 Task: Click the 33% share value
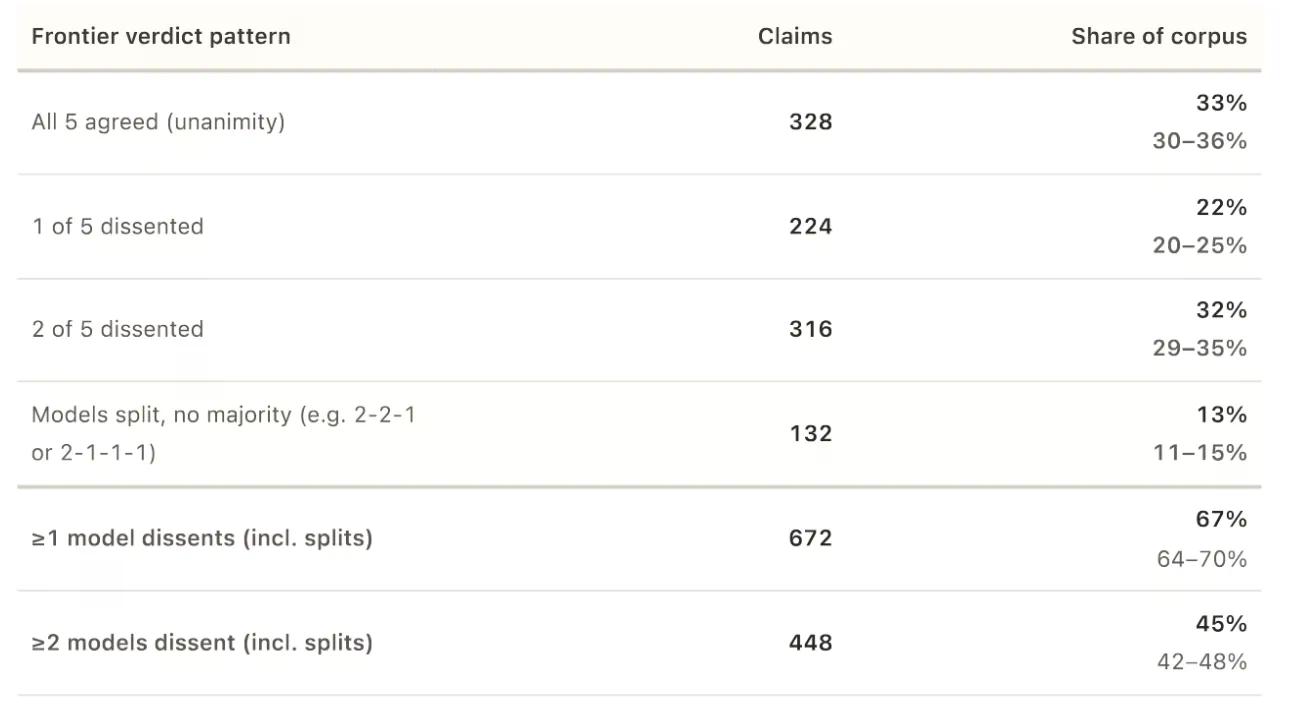click(1222, 103)
